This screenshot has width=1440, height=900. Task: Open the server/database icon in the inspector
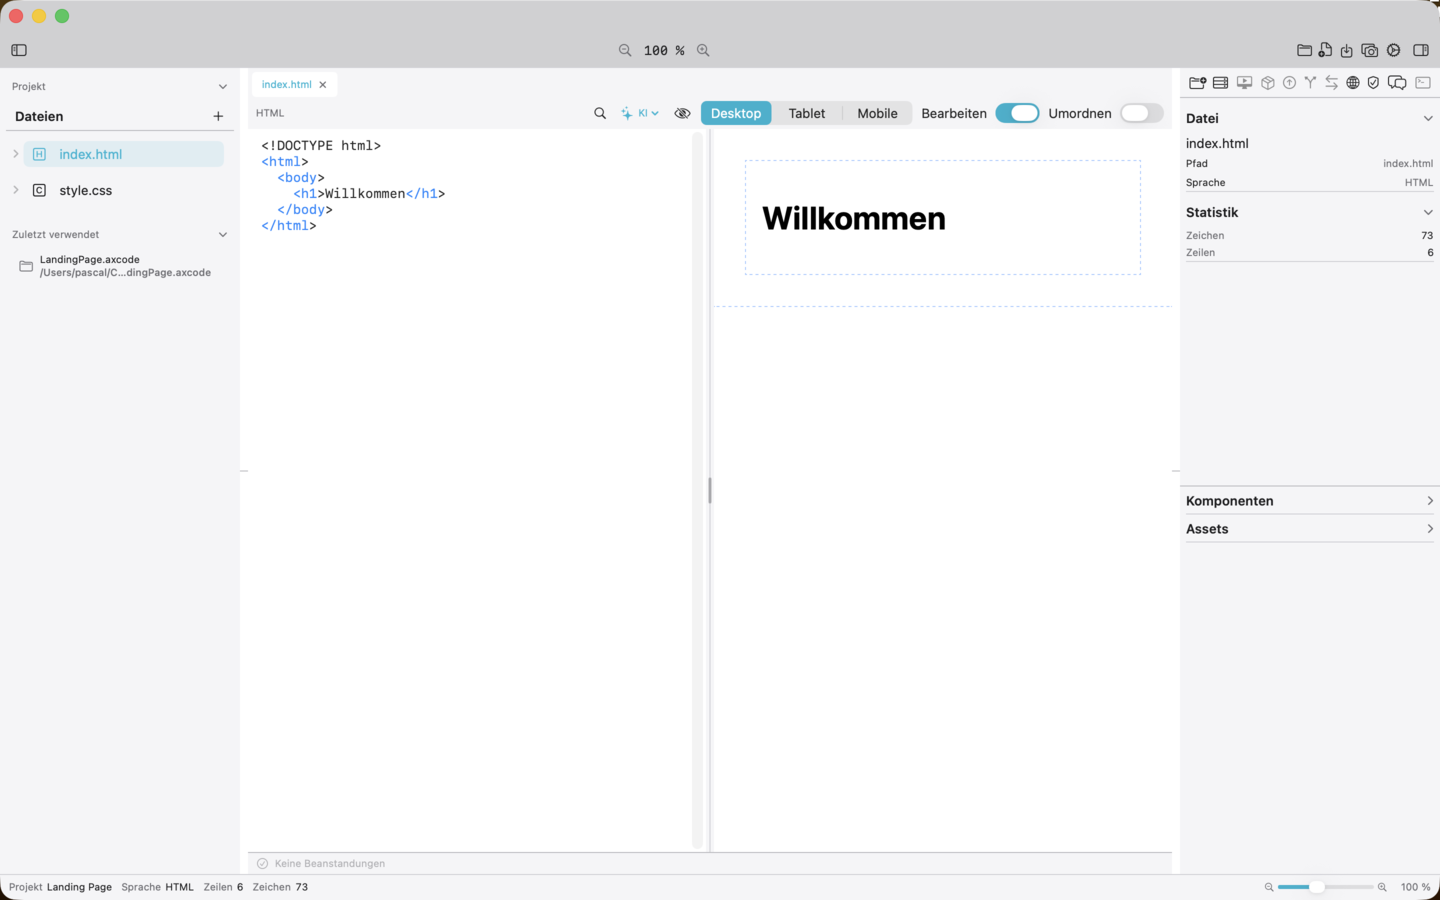coord(1220,83)
